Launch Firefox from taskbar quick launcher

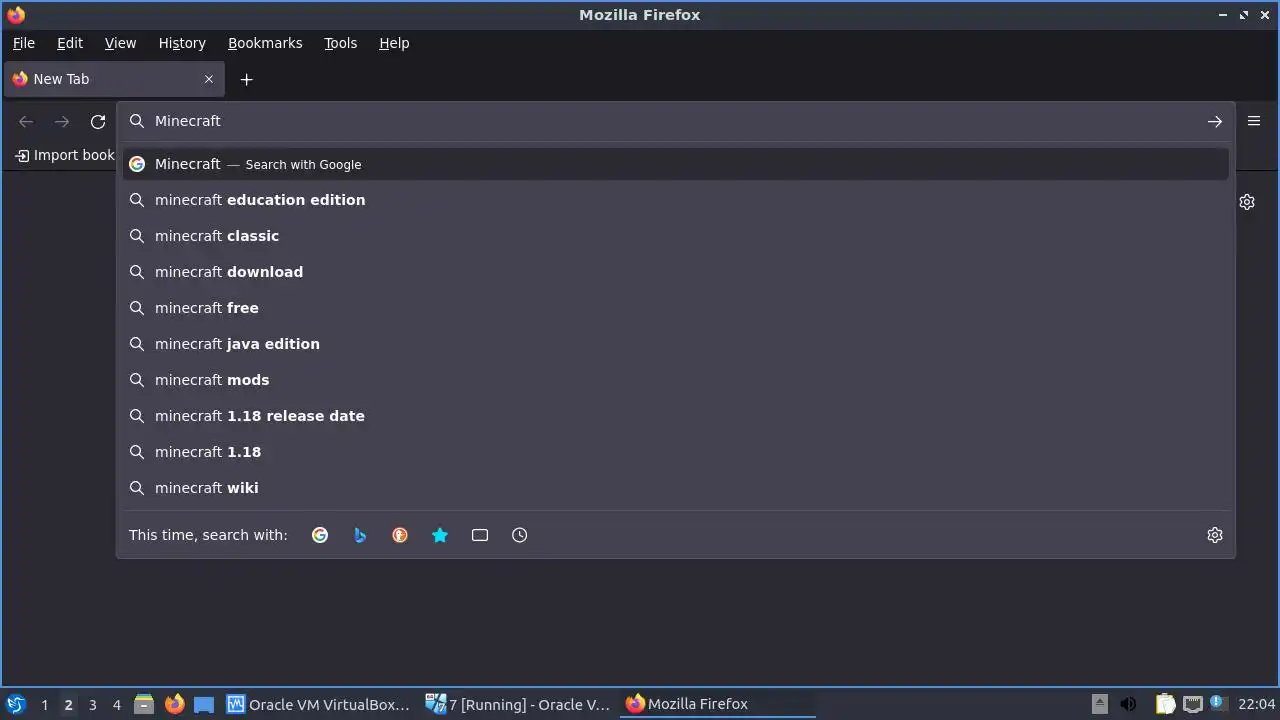pyautogui.click(x=174, y=704)
